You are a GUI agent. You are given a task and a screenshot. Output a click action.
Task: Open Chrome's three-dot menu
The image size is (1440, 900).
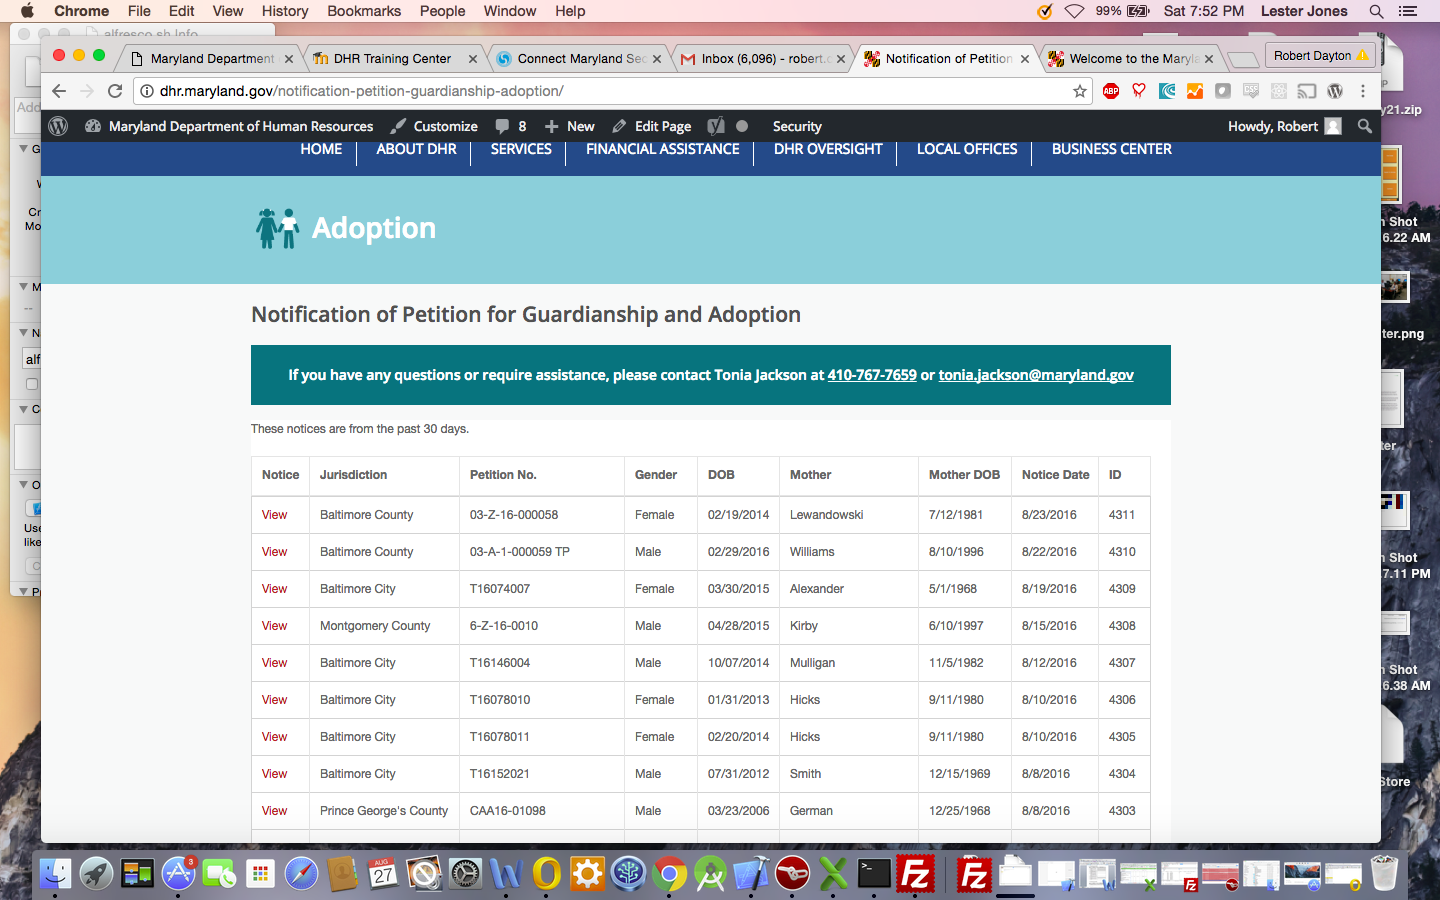[x=1363, y=91]
